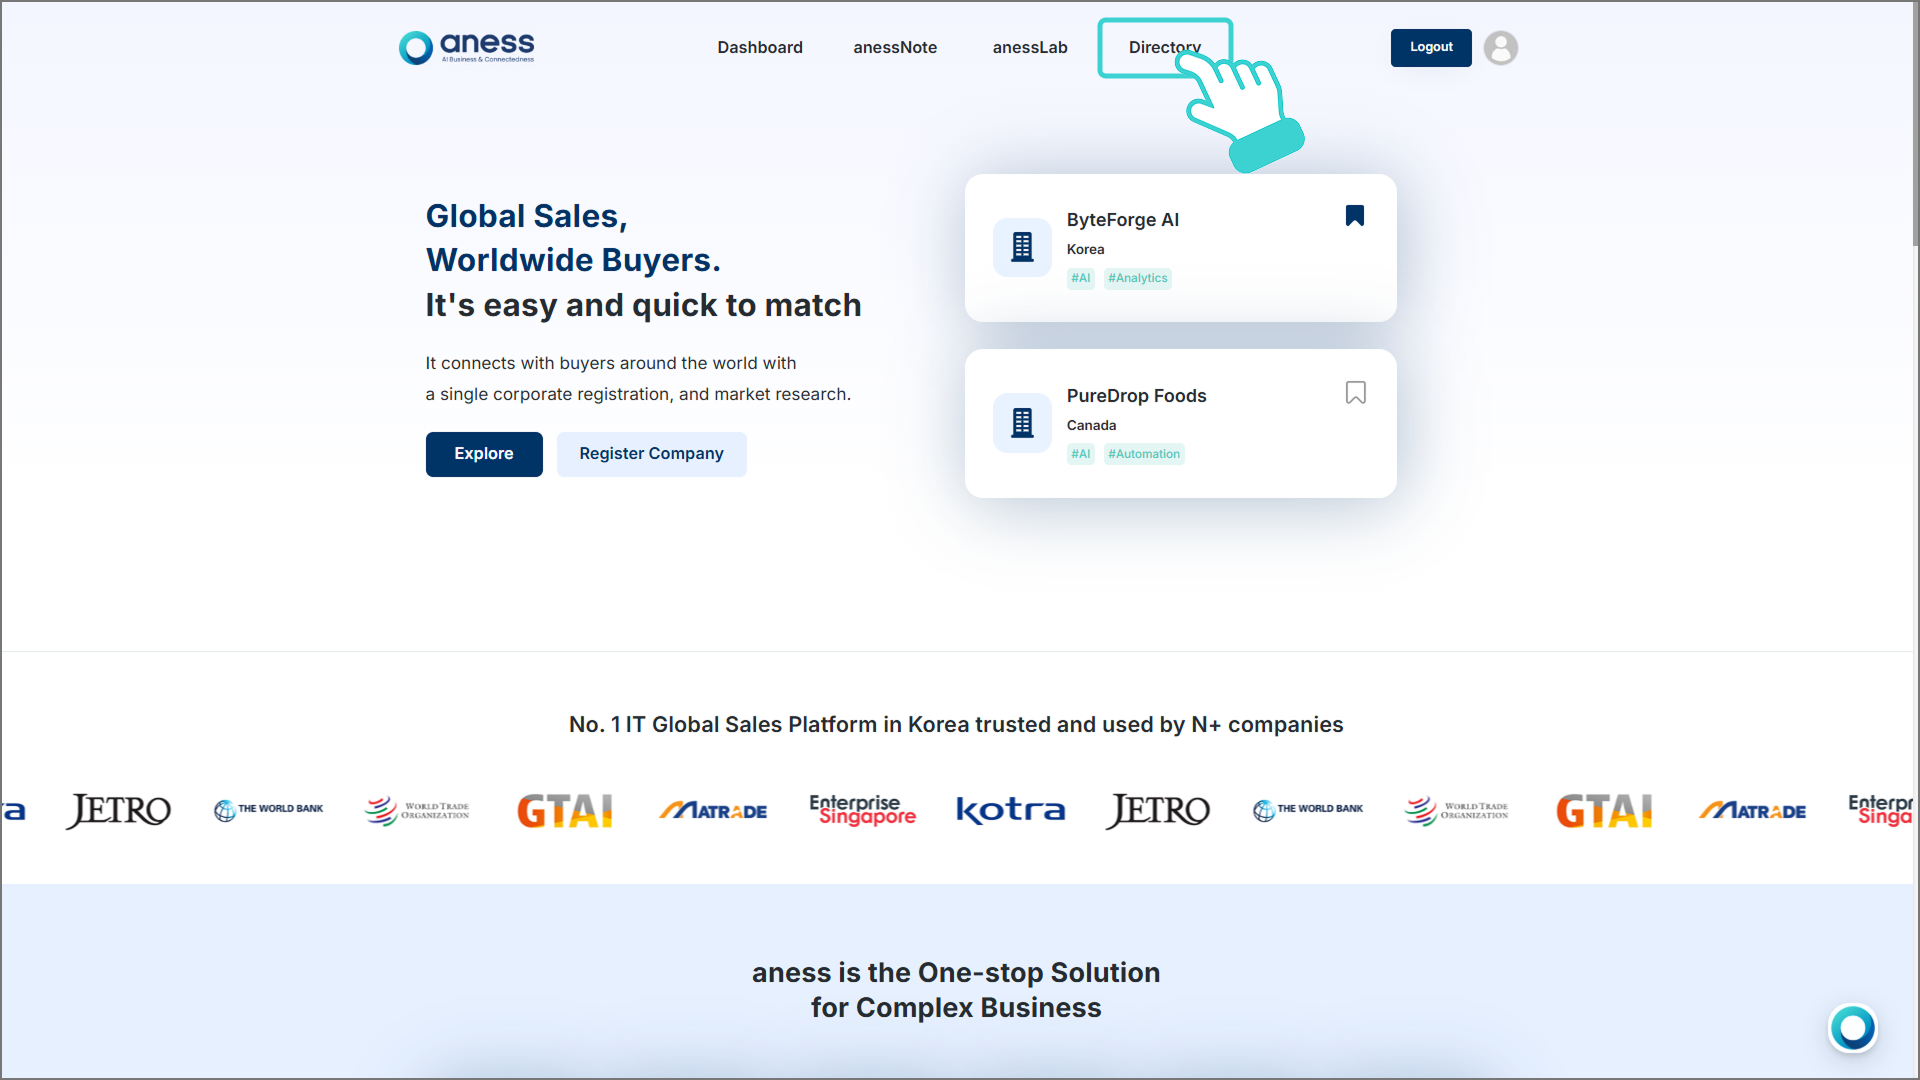
Task: Open anessLab navigation item
Action: (x=1029, y=48)
